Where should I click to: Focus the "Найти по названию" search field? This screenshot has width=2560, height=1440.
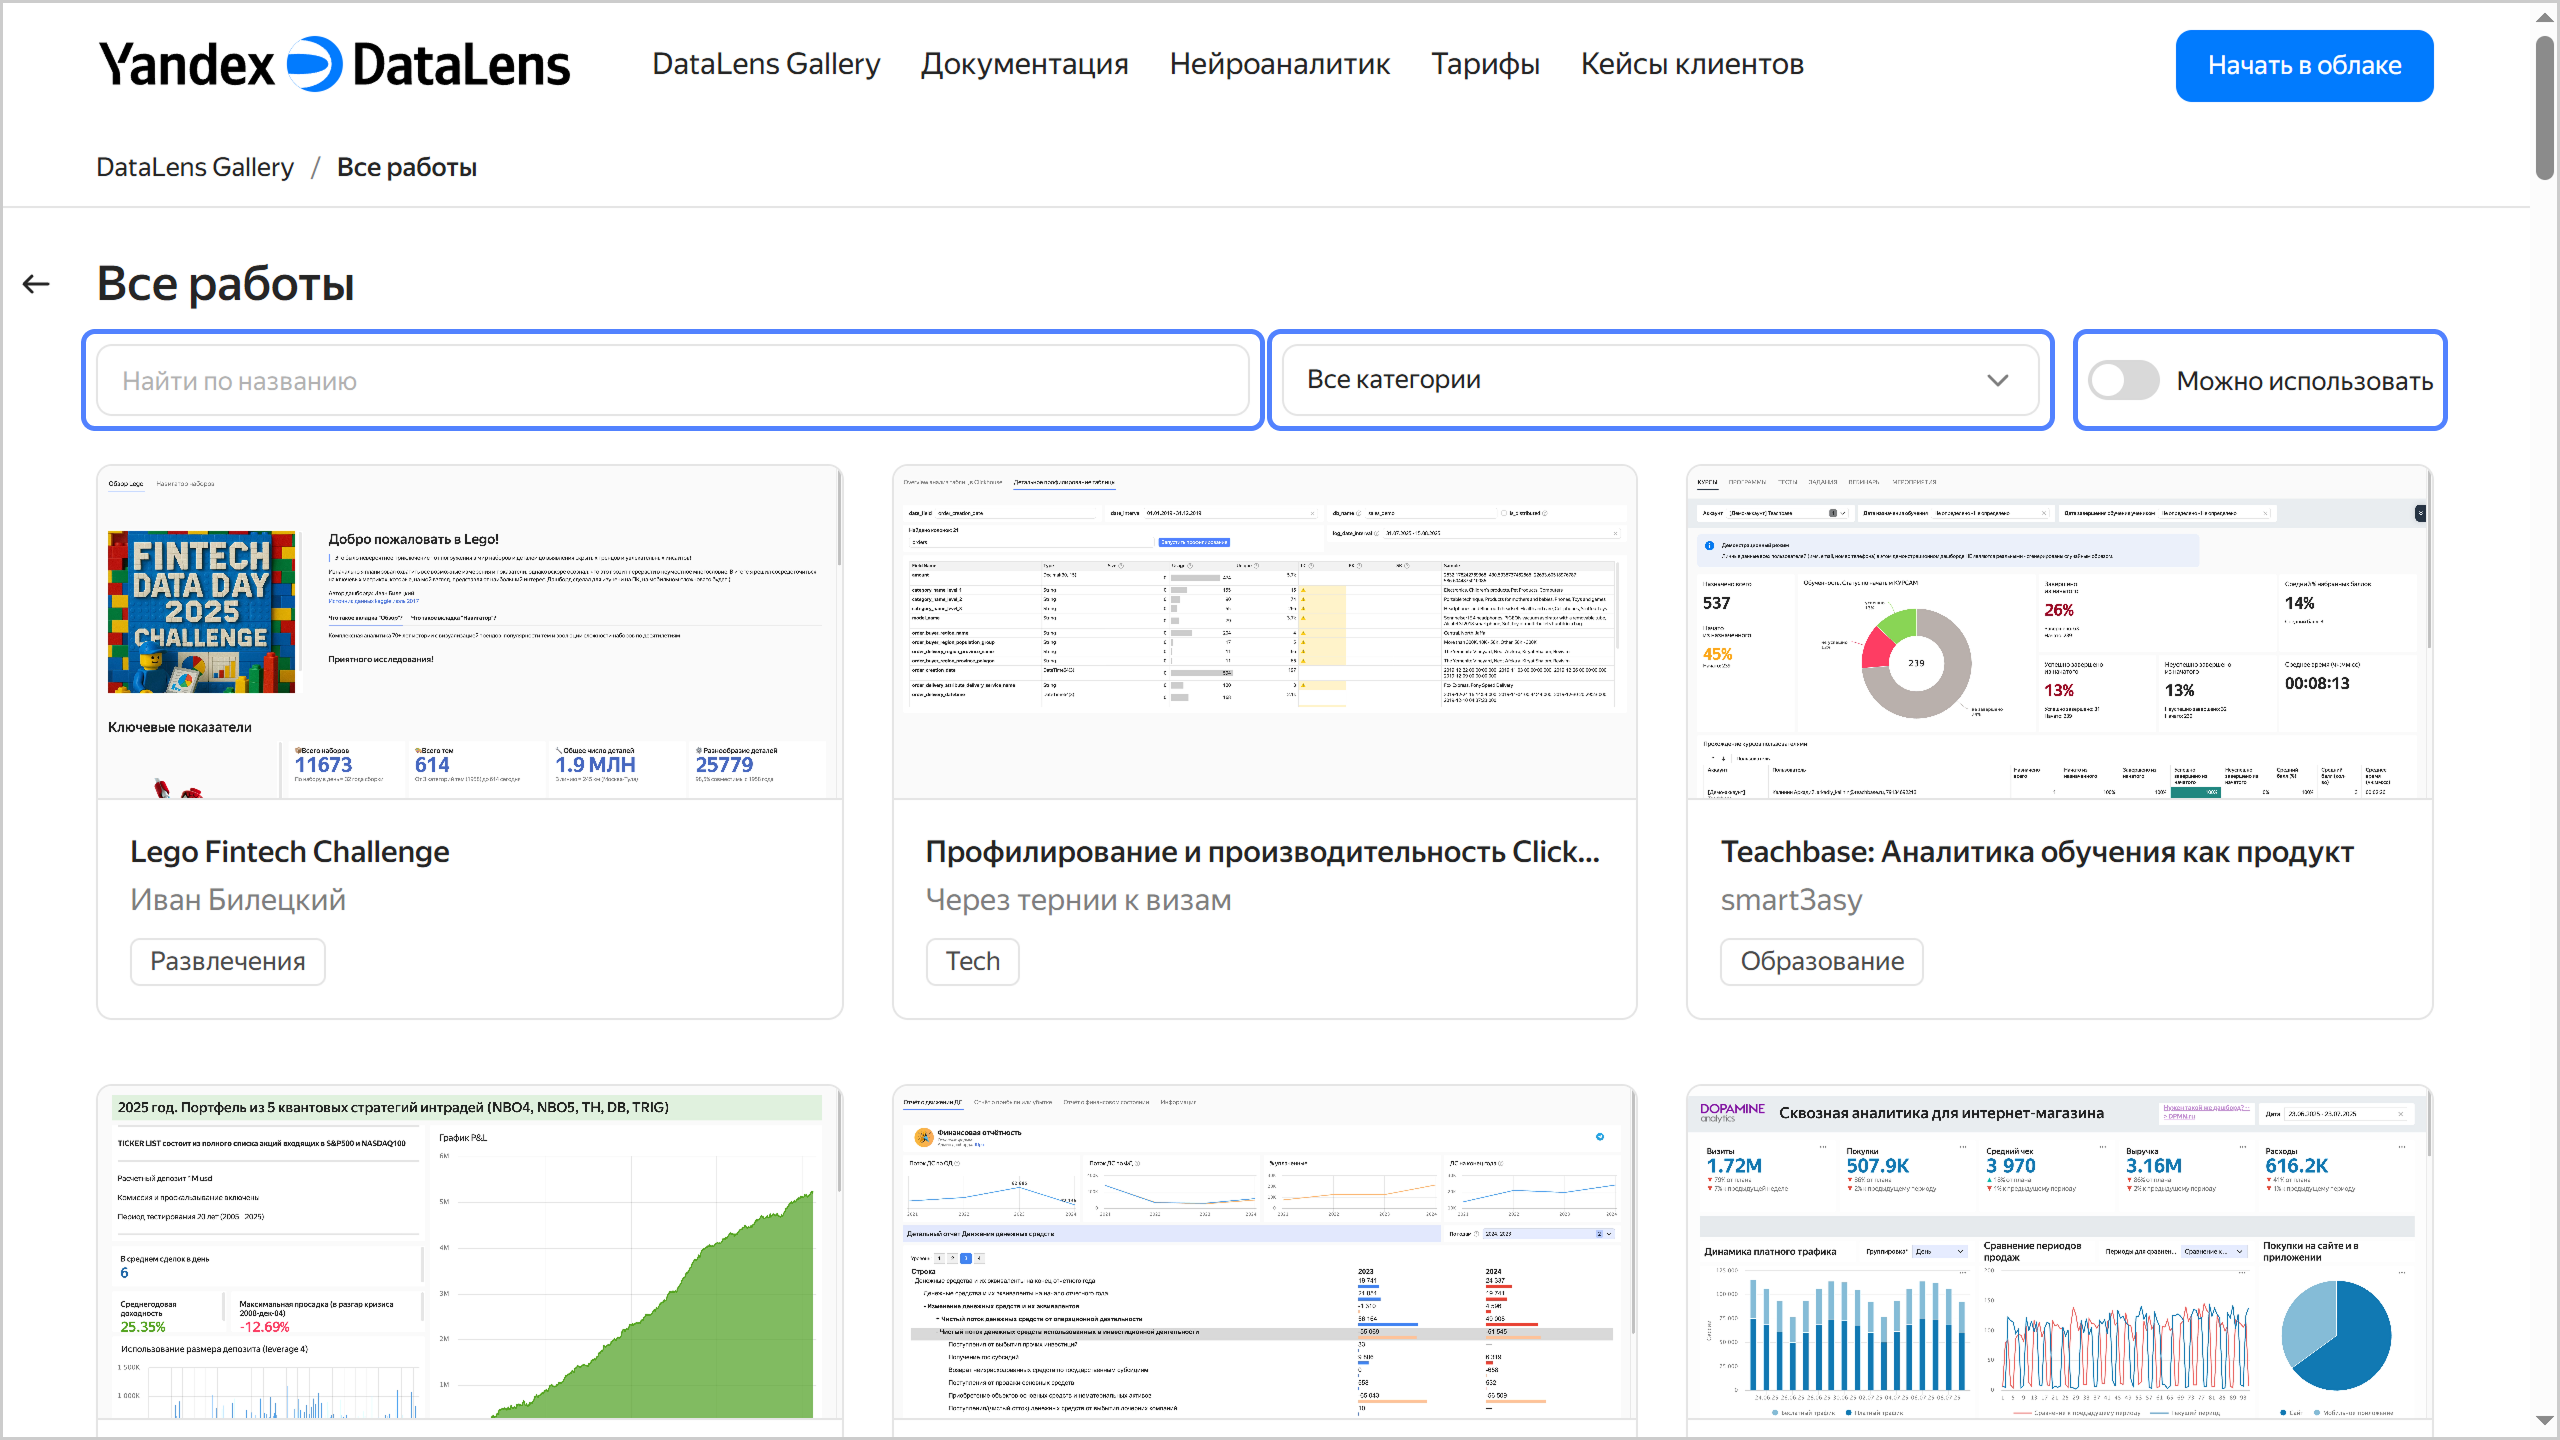672,381
